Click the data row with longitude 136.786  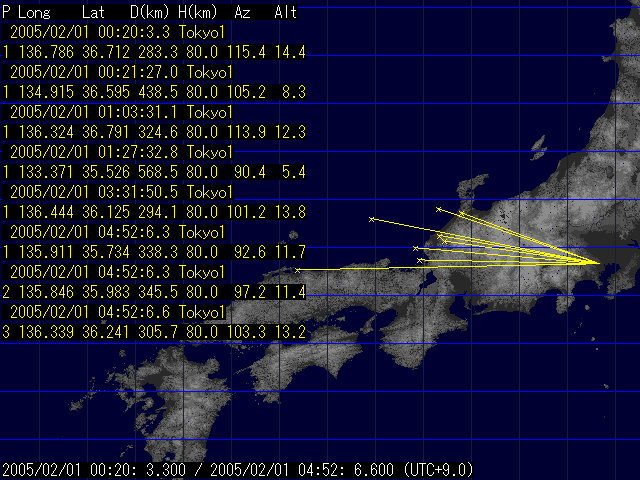140,52
